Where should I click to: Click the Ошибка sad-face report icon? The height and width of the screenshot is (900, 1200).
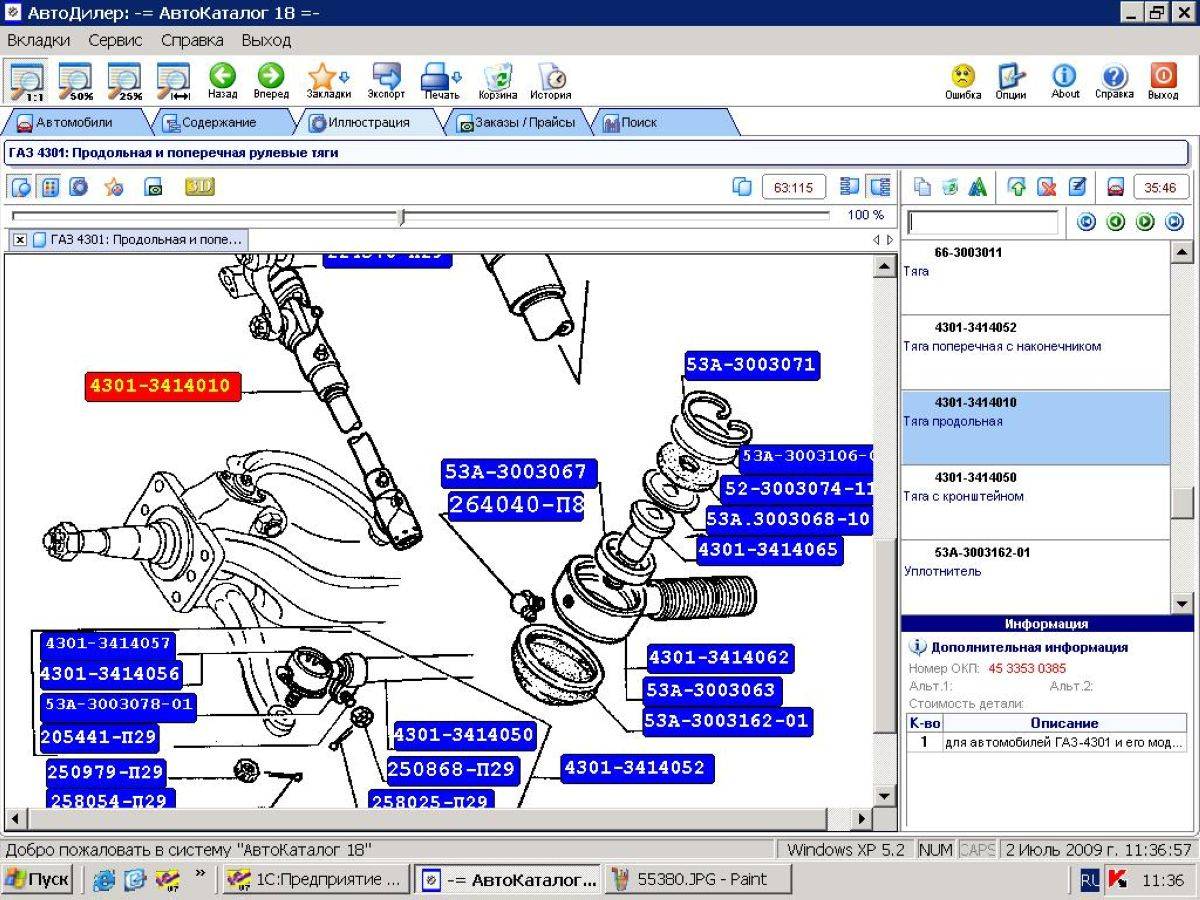963,80
